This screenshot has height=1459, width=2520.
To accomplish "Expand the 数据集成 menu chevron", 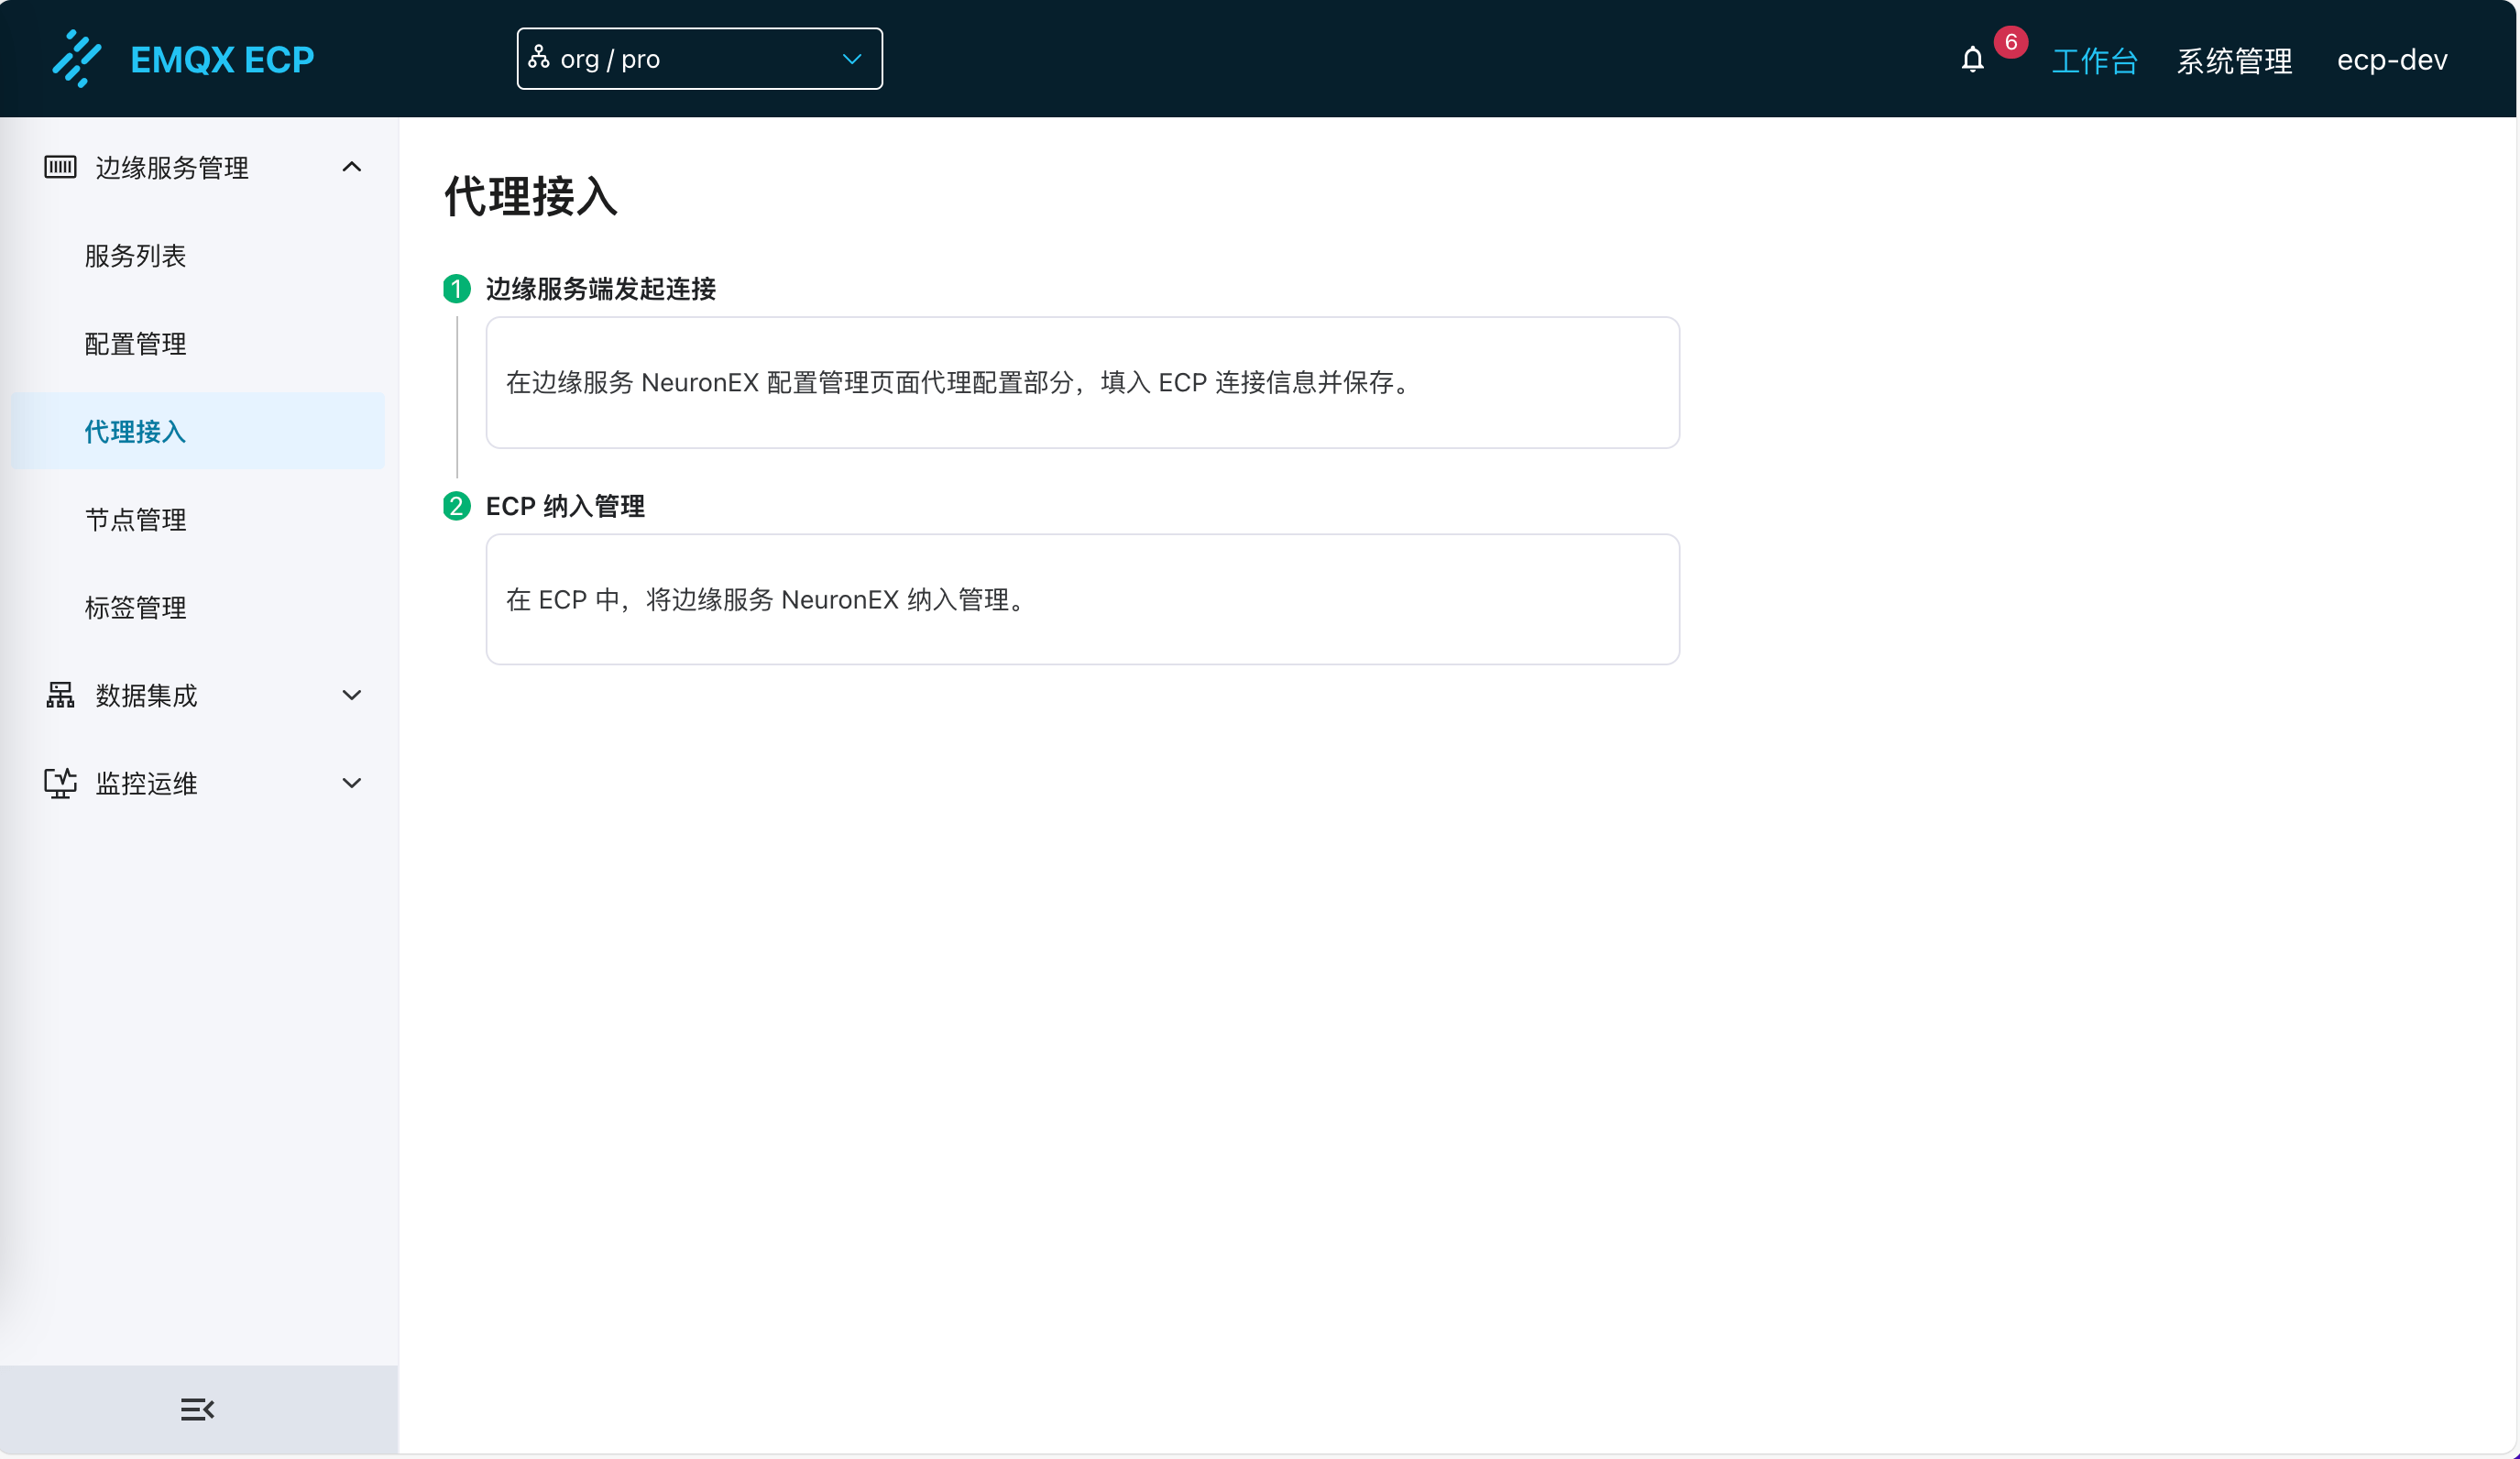I will (x=351, y=695).
